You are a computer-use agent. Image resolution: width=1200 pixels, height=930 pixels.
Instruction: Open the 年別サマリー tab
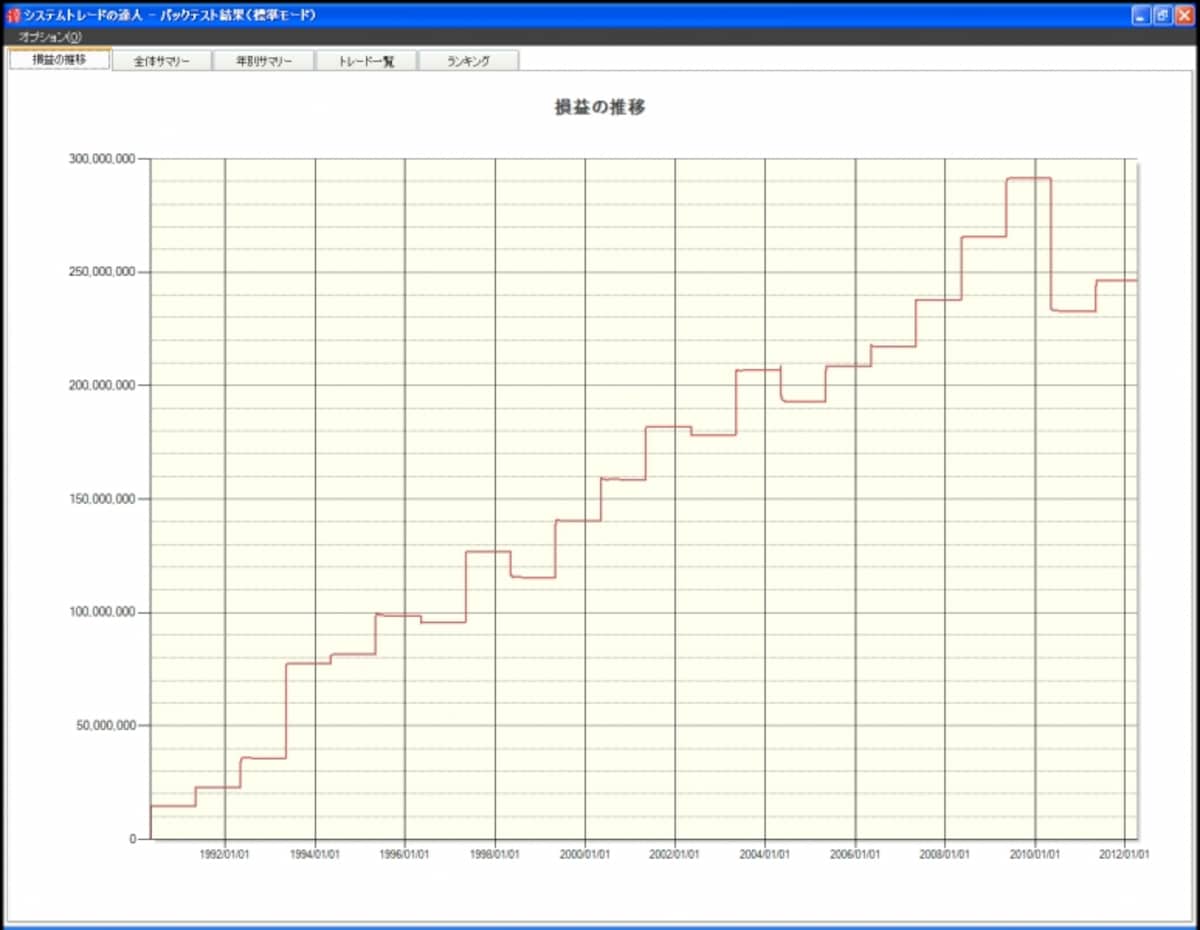[x=264, y=61]
